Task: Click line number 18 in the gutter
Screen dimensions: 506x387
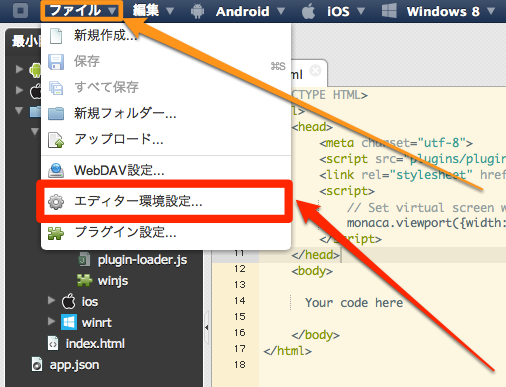Action: coord(240,365)
